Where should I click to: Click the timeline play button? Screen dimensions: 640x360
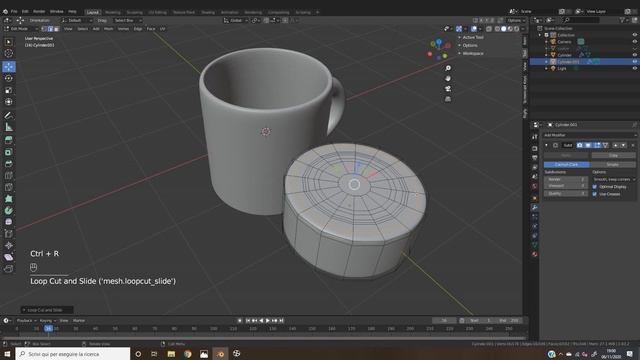click(x=268, y=321)
